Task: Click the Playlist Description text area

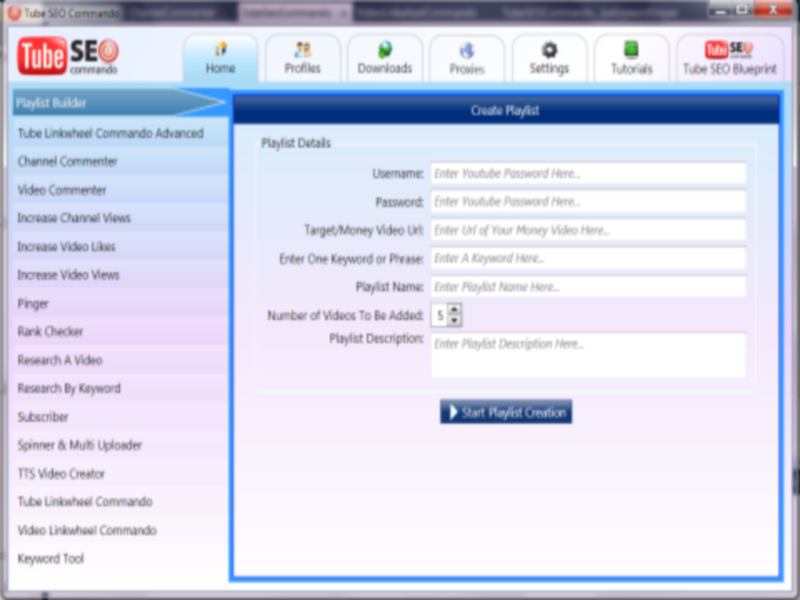Action: [x=588, y=356]
